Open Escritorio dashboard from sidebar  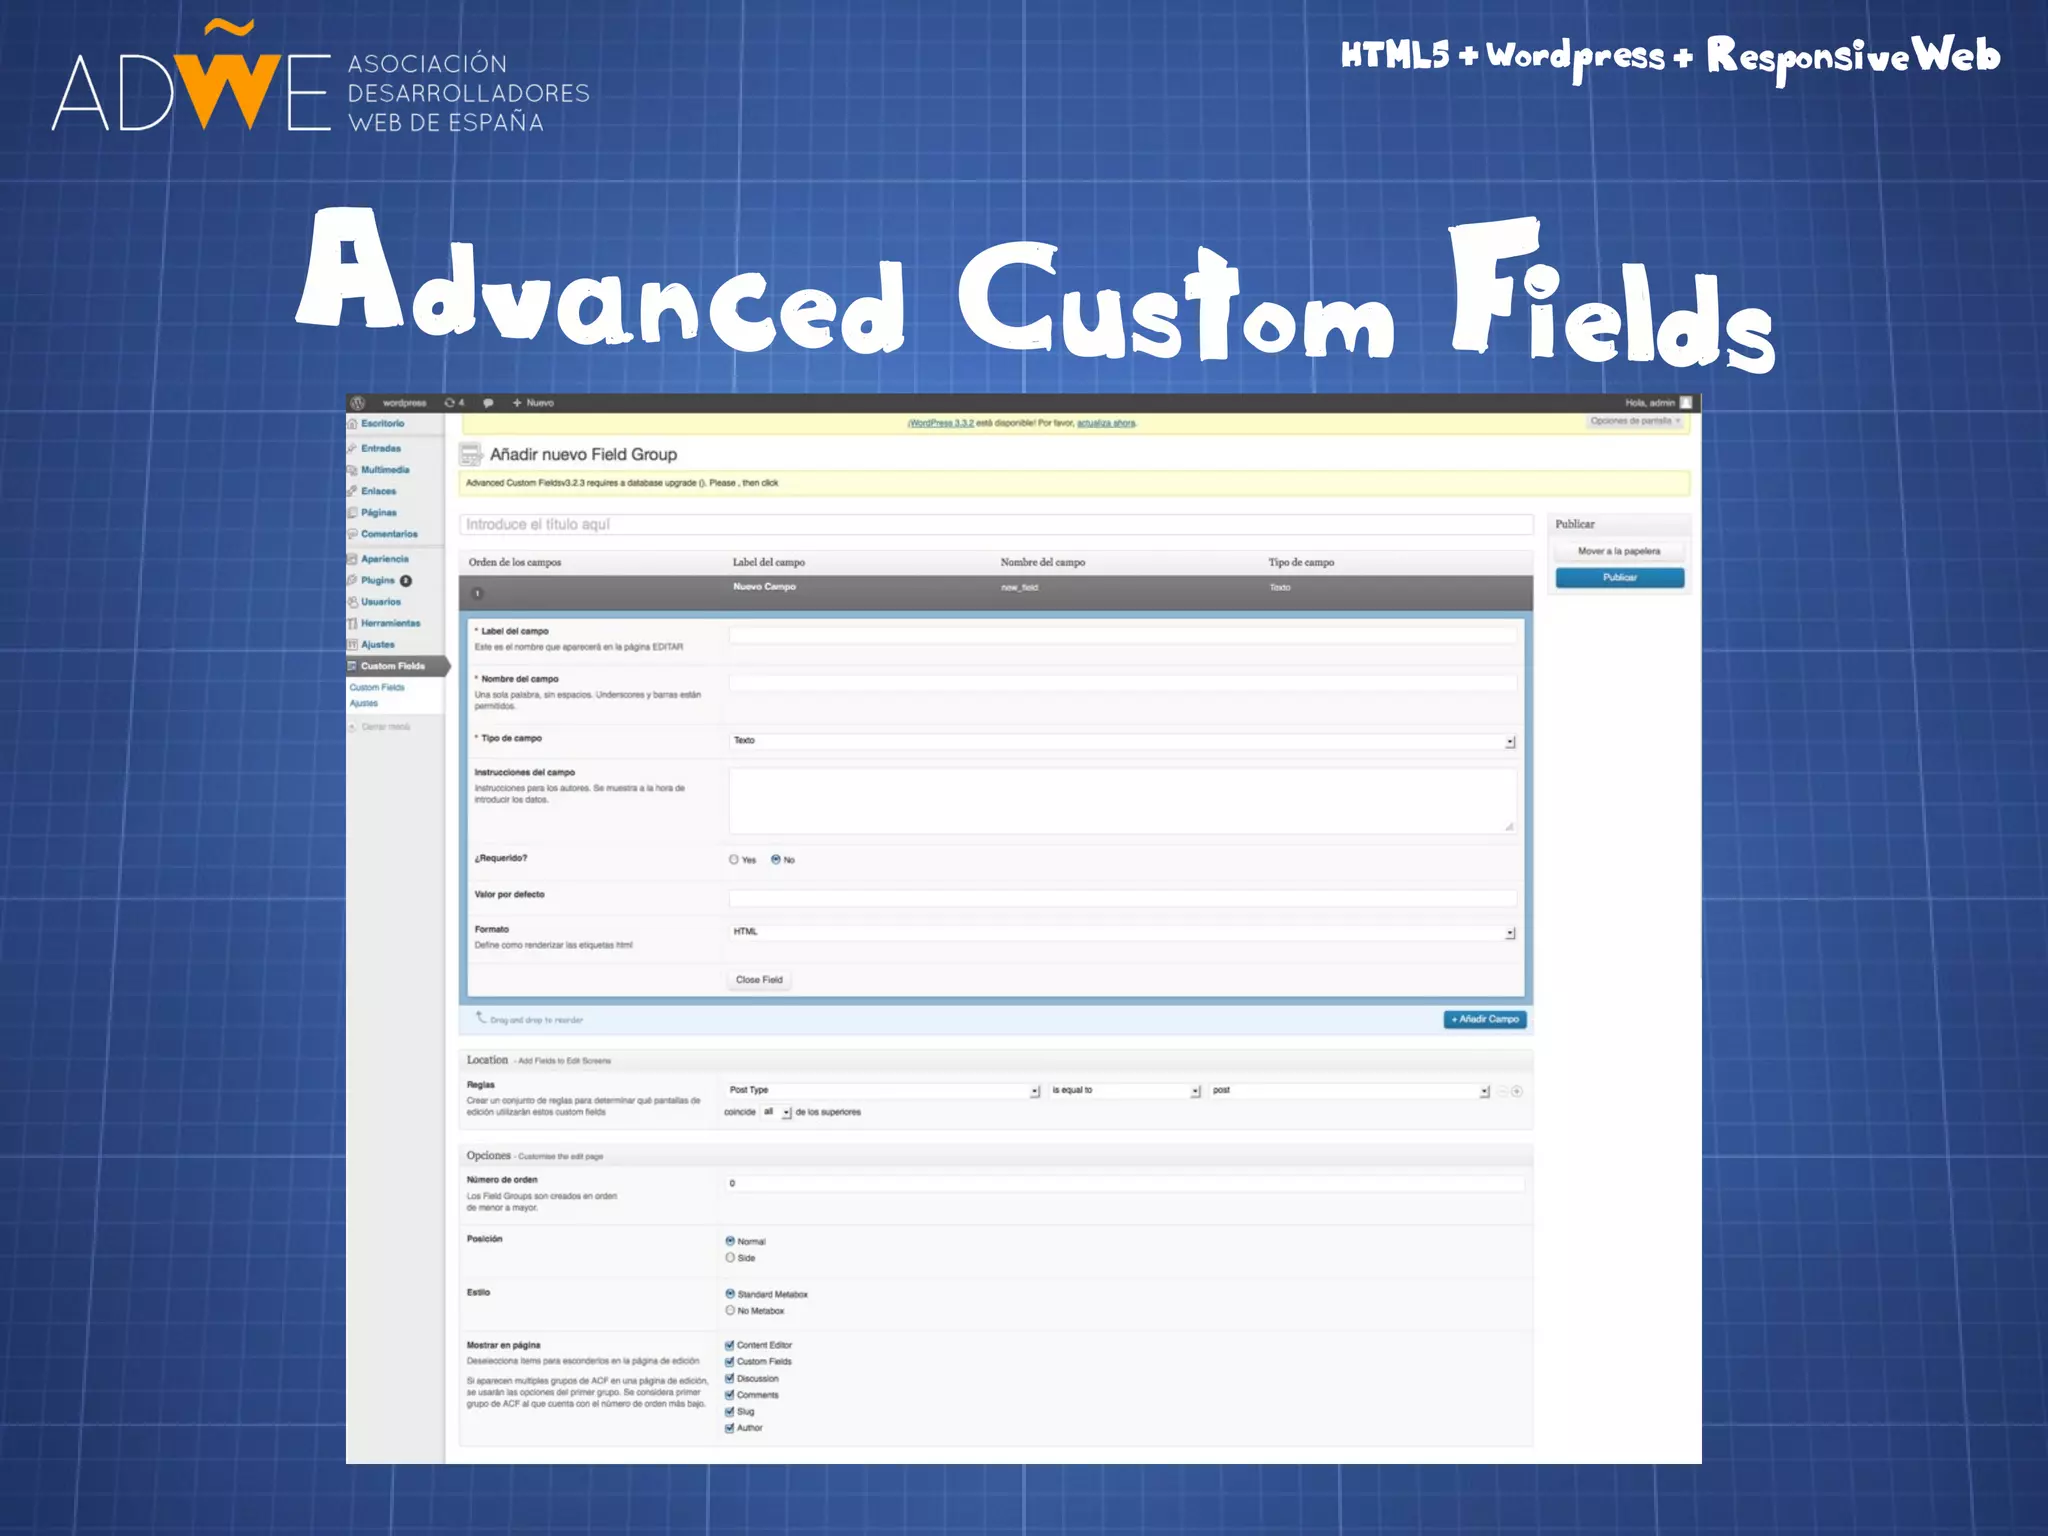pos(382,424)
